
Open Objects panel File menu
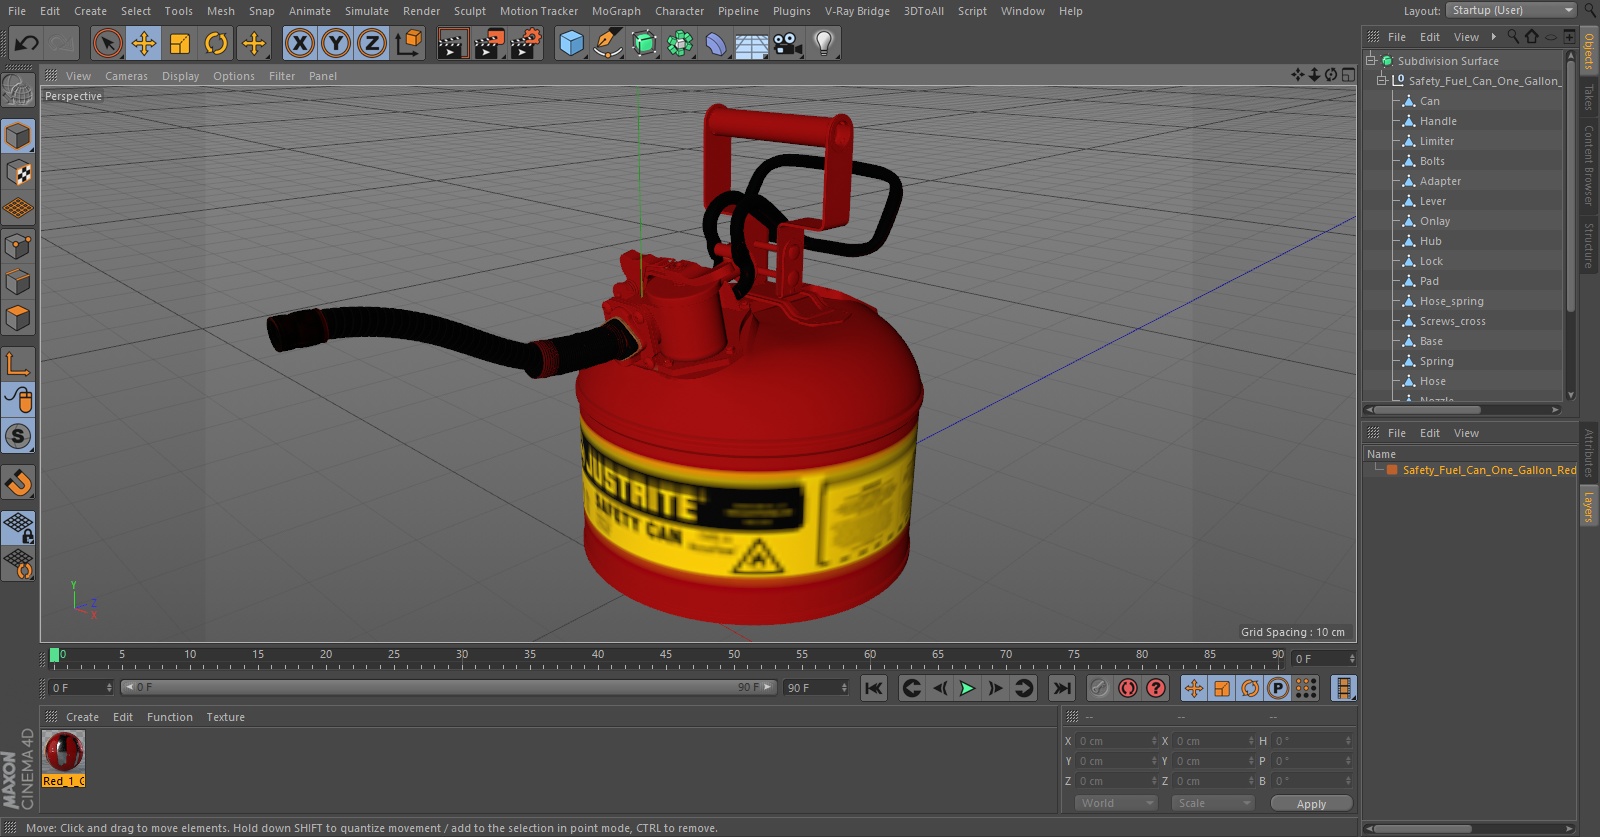click(1397, 37)
